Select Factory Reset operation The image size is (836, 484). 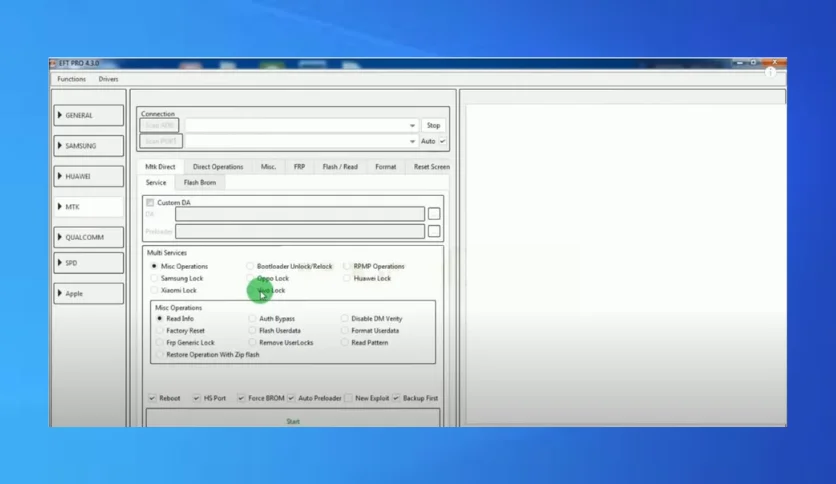tap(159, 330)
